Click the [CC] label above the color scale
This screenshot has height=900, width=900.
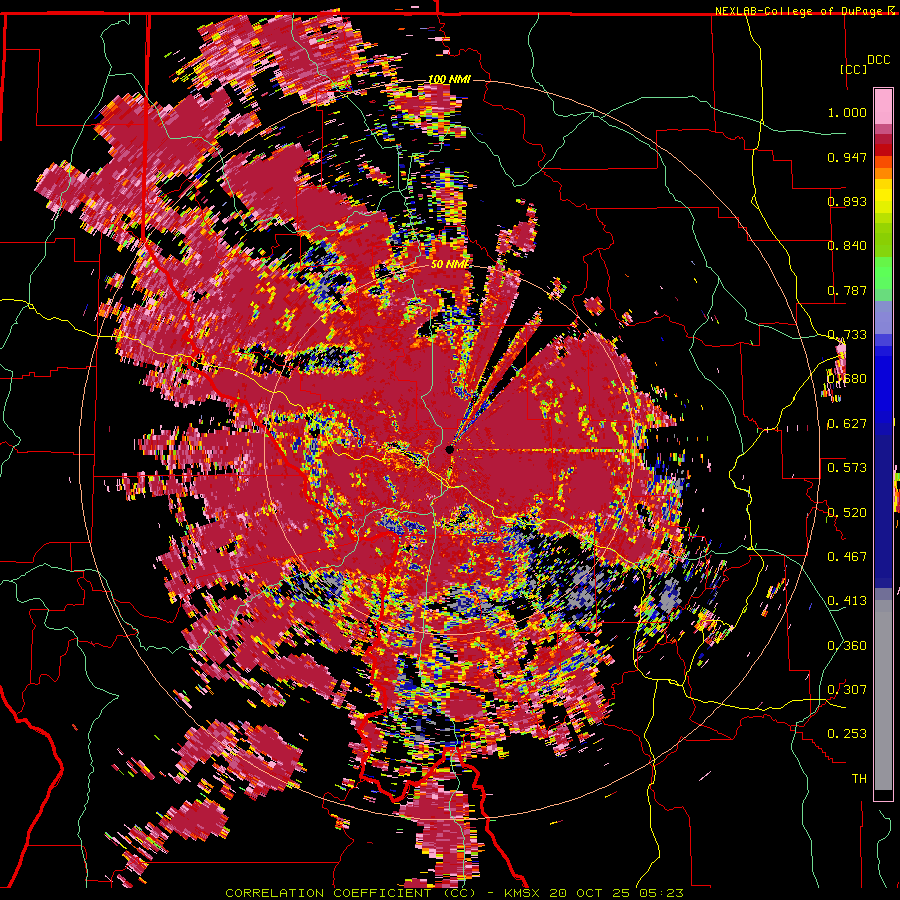[x=853, y=69]
